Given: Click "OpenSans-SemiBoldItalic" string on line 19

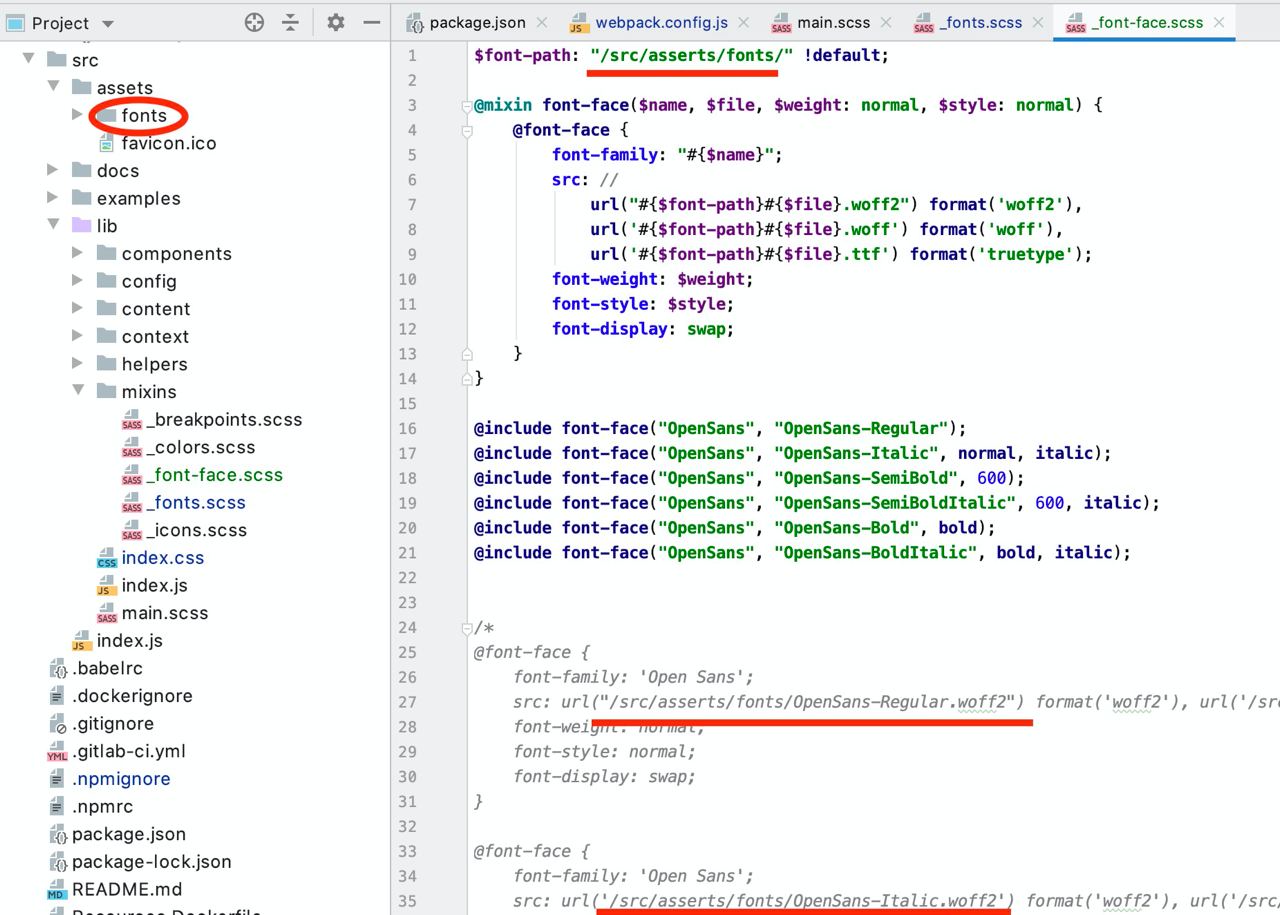Looking at the screenshot, I should (x=895, y=503).
